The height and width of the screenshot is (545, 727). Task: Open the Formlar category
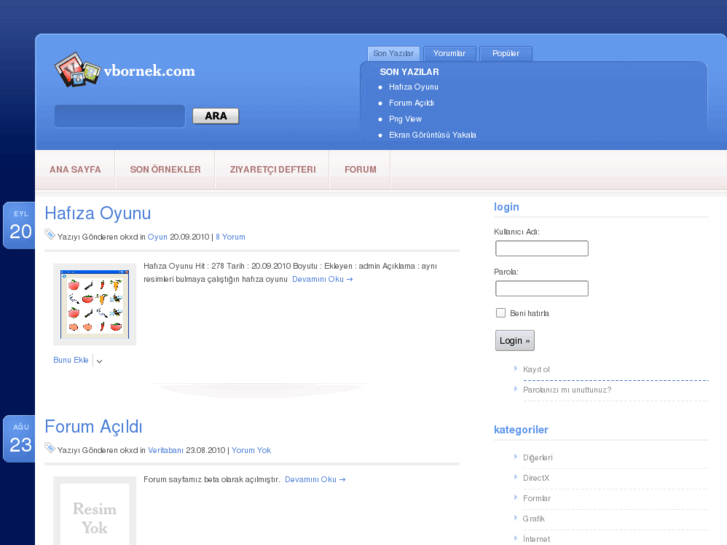click(x=536, y=498)
